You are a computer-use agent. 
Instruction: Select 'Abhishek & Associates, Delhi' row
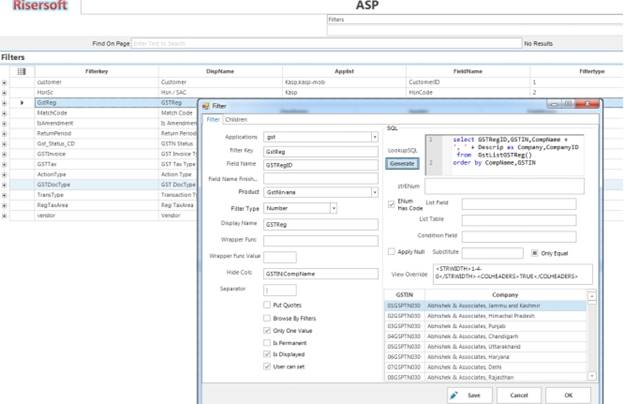click(486, 367)
